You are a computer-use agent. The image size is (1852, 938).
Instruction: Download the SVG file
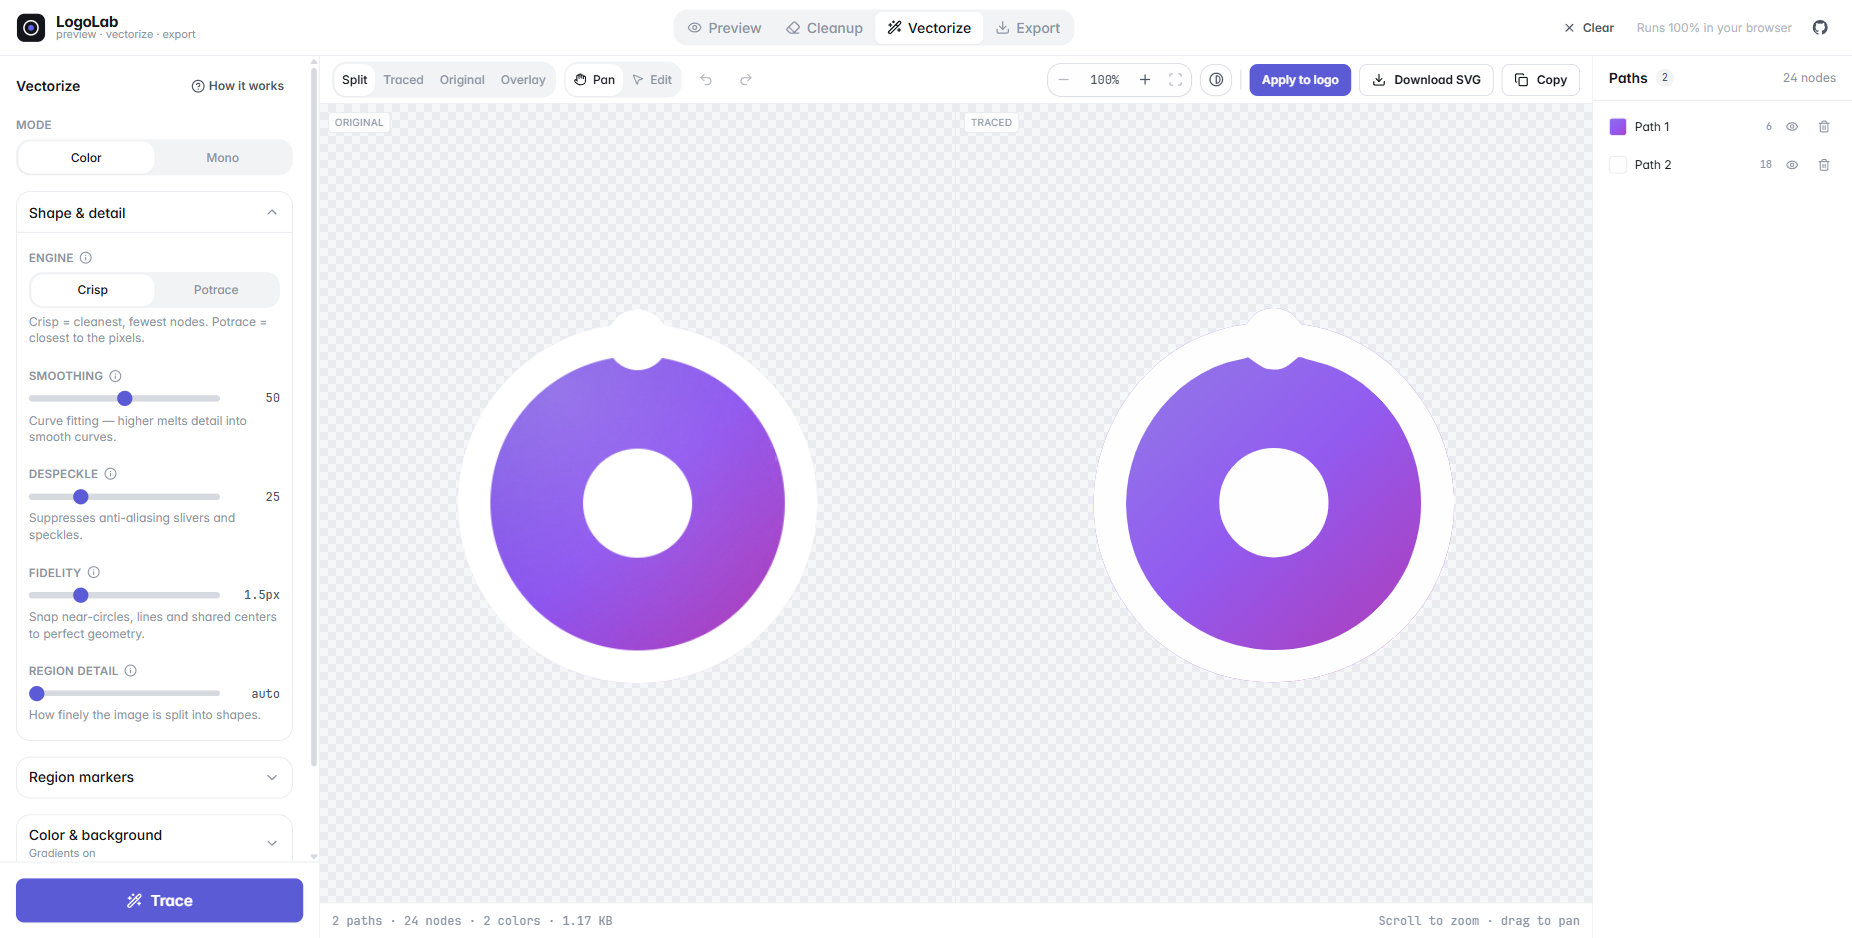pos(1426,80)
